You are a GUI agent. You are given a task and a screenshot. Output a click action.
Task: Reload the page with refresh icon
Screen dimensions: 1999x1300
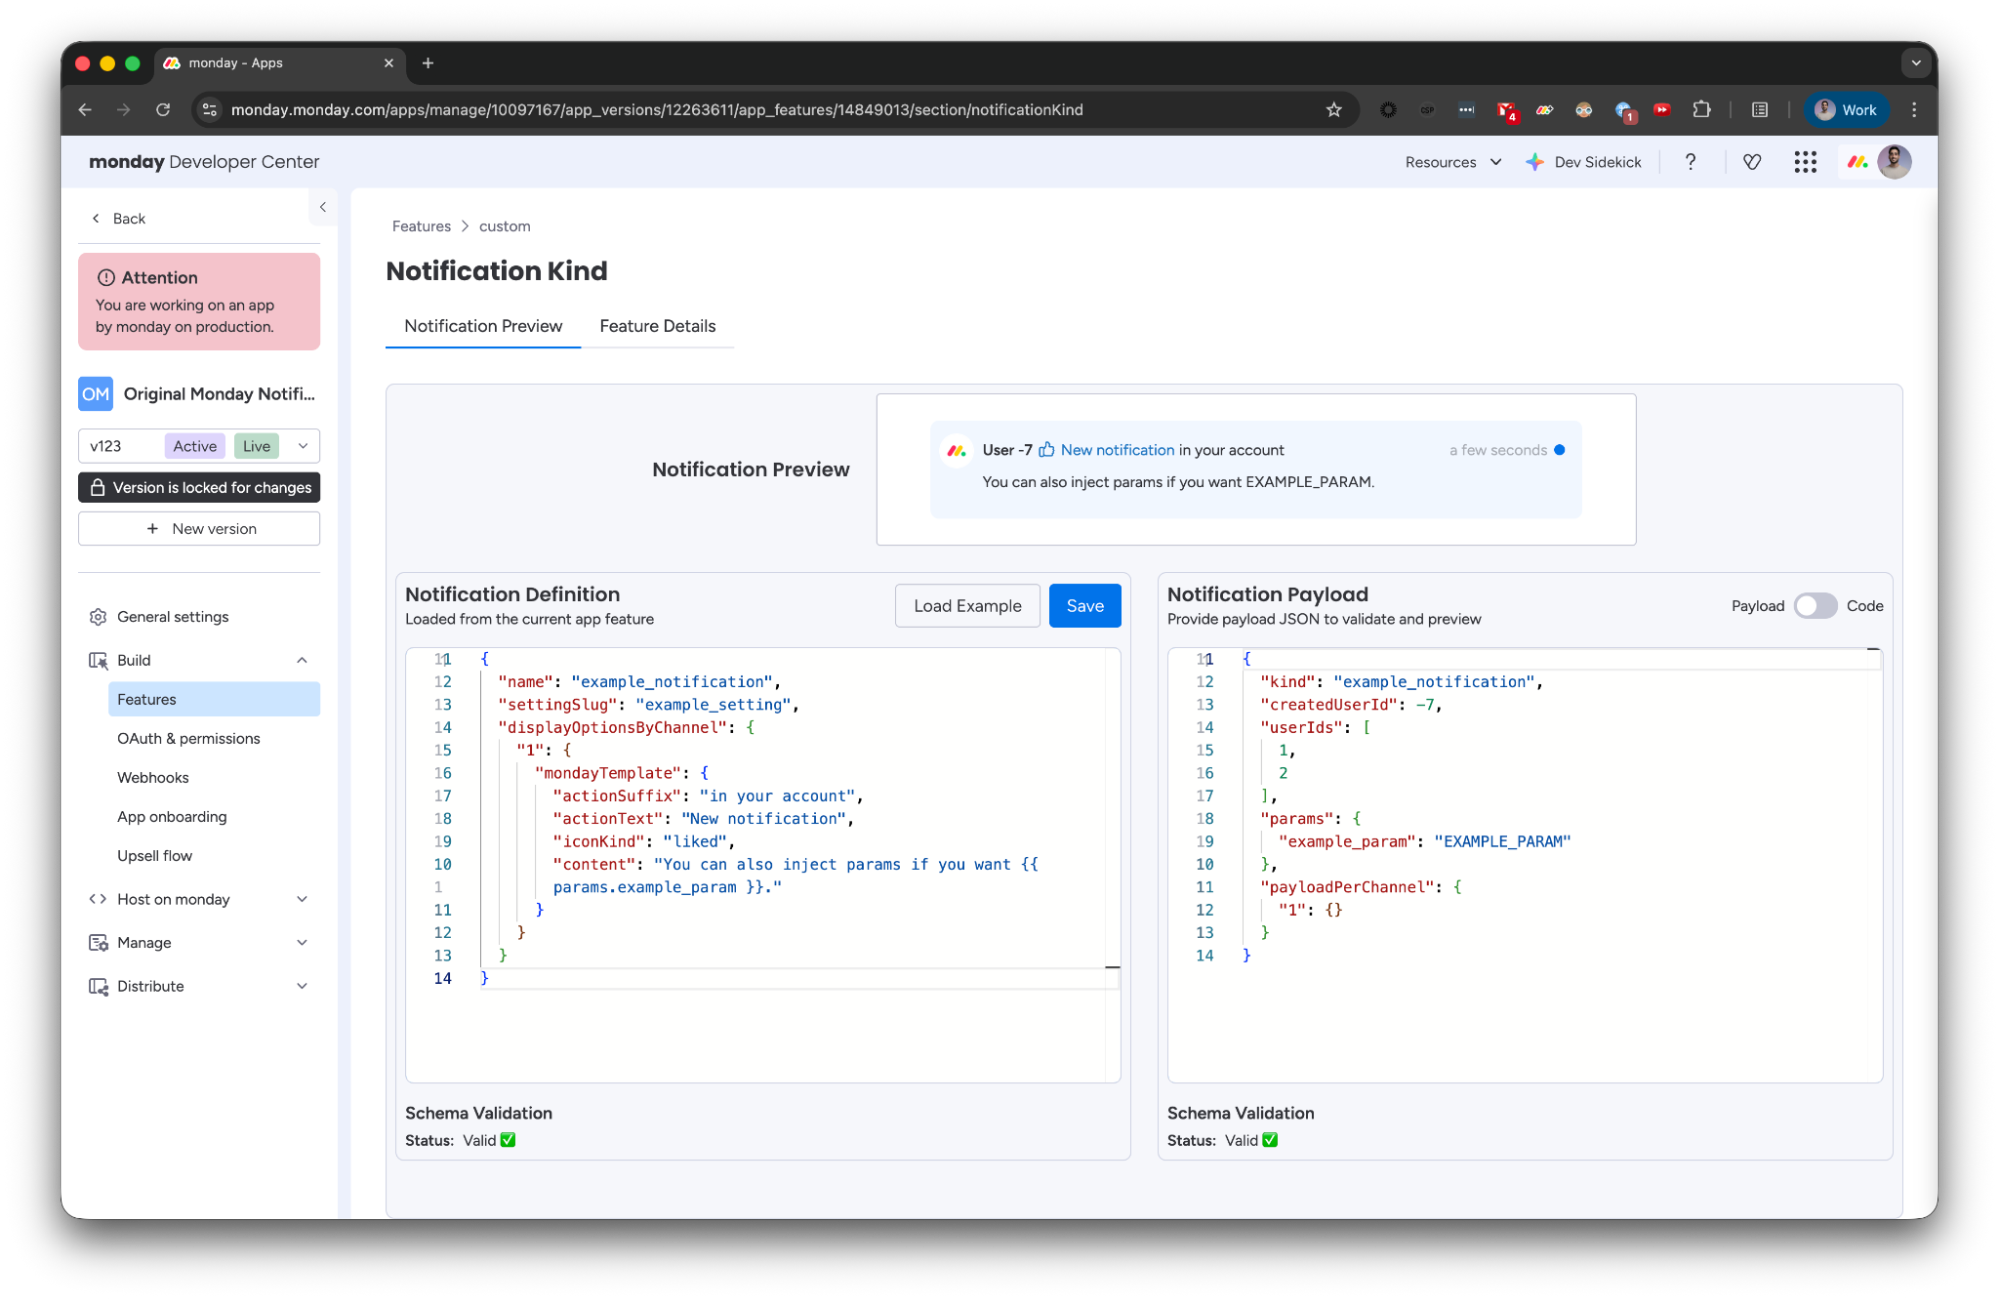[x=163, y=110]
